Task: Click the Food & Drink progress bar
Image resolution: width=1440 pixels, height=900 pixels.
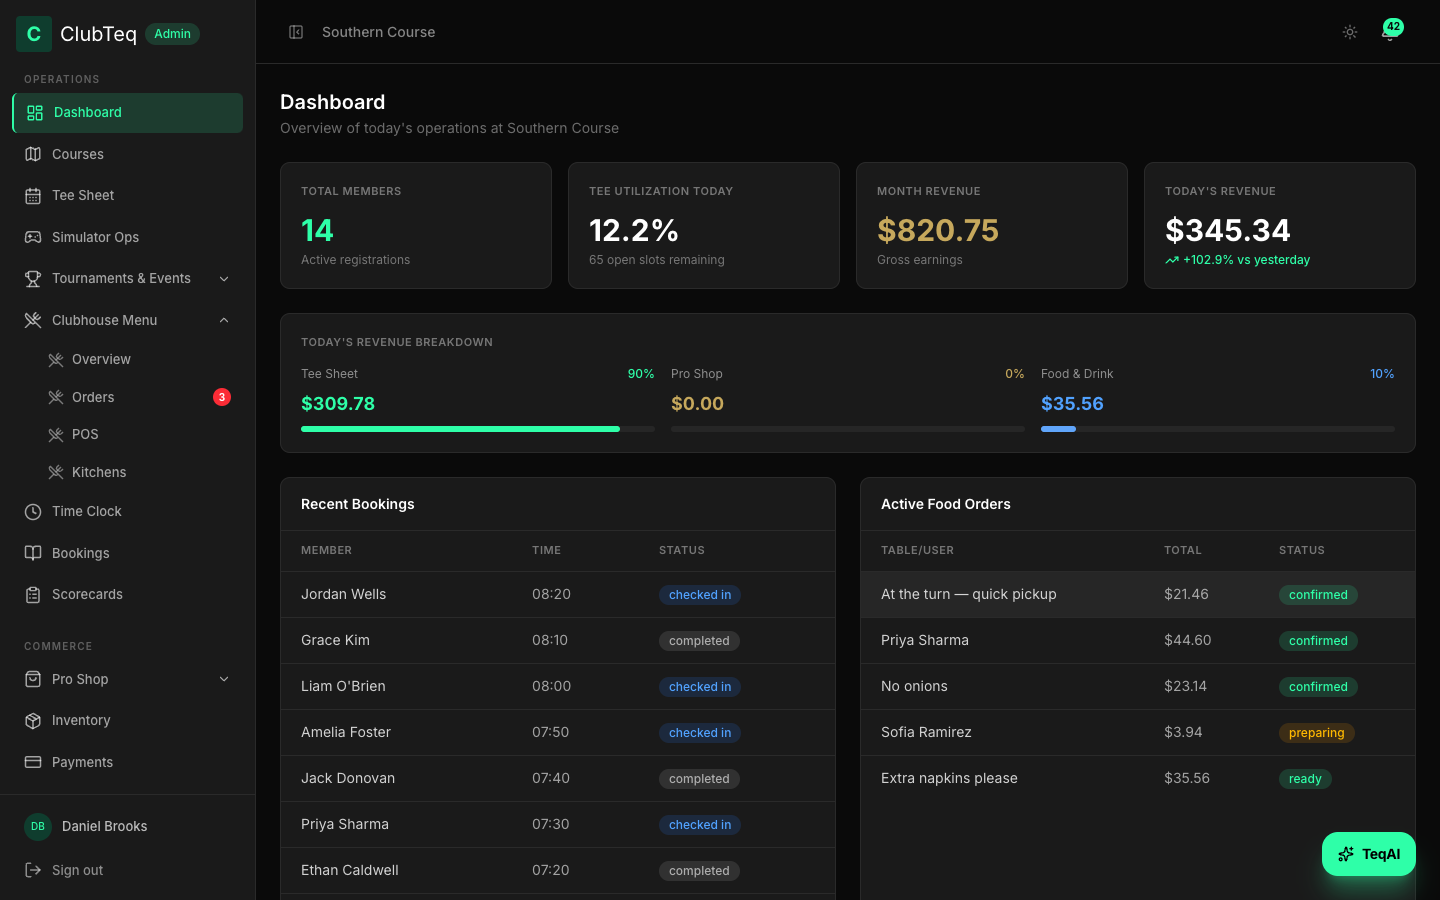Action: point(1218,429)
